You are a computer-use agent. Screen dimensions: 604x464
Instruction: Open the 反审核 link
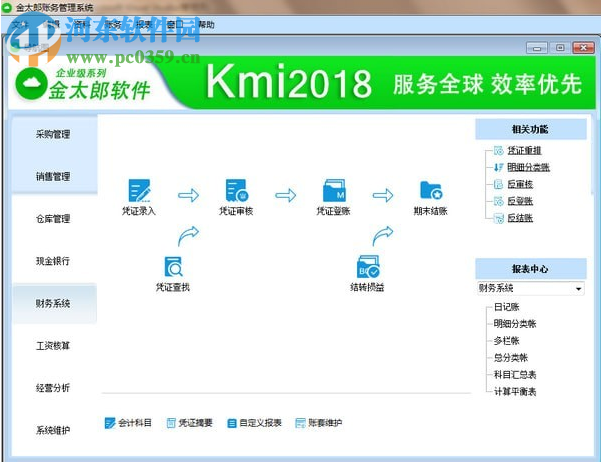pyautogui.click(x=520, y=184)
